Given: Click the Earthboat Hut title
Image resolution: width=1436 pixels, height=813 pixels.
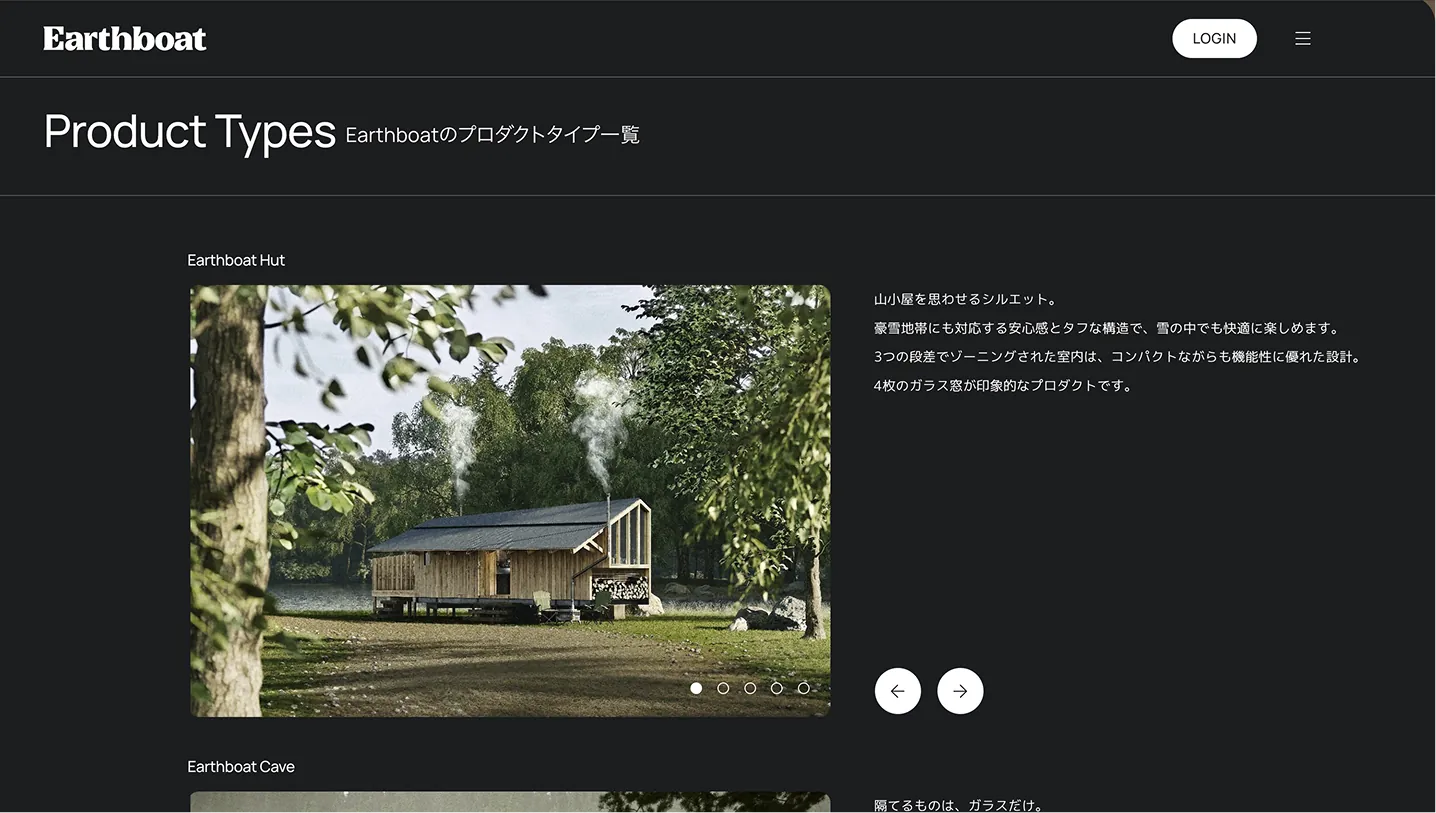Looking at the screenshot, I should coord(236,260).
